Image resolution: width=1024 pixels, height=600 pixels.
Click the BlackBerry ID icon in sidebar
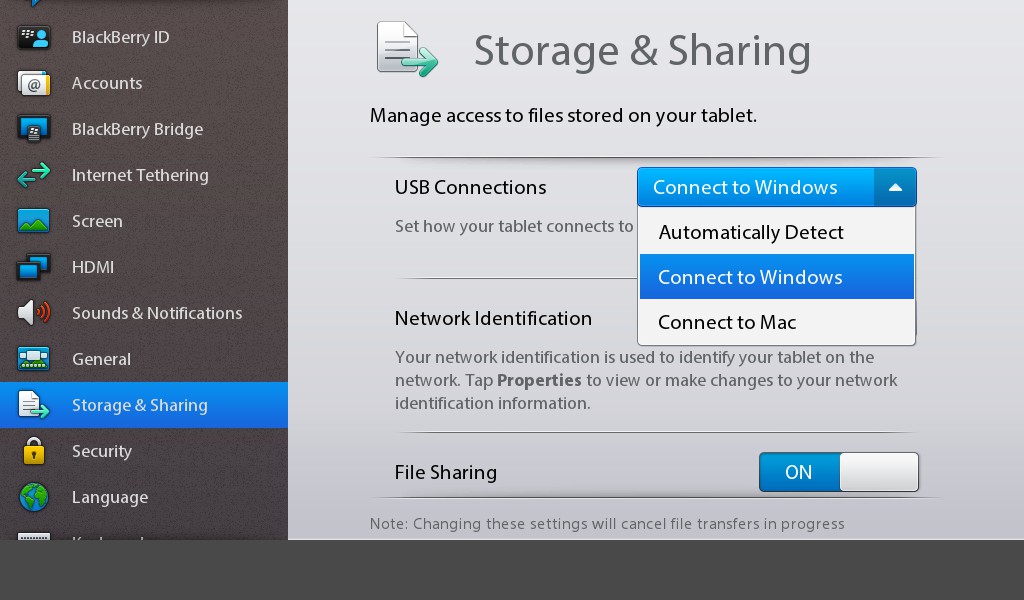[x=33, y=37]
